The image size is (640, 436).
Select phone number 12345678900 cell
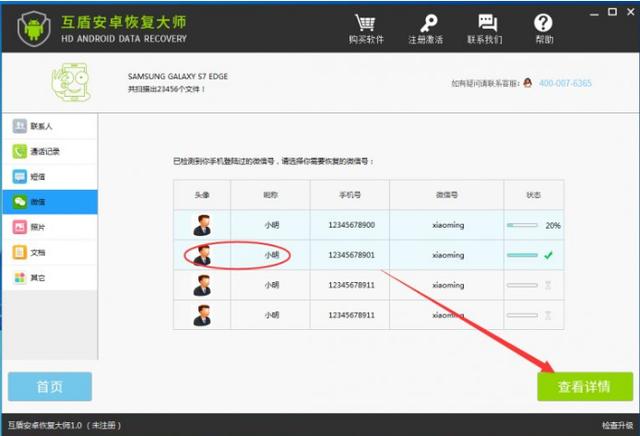tap(351, 225)
